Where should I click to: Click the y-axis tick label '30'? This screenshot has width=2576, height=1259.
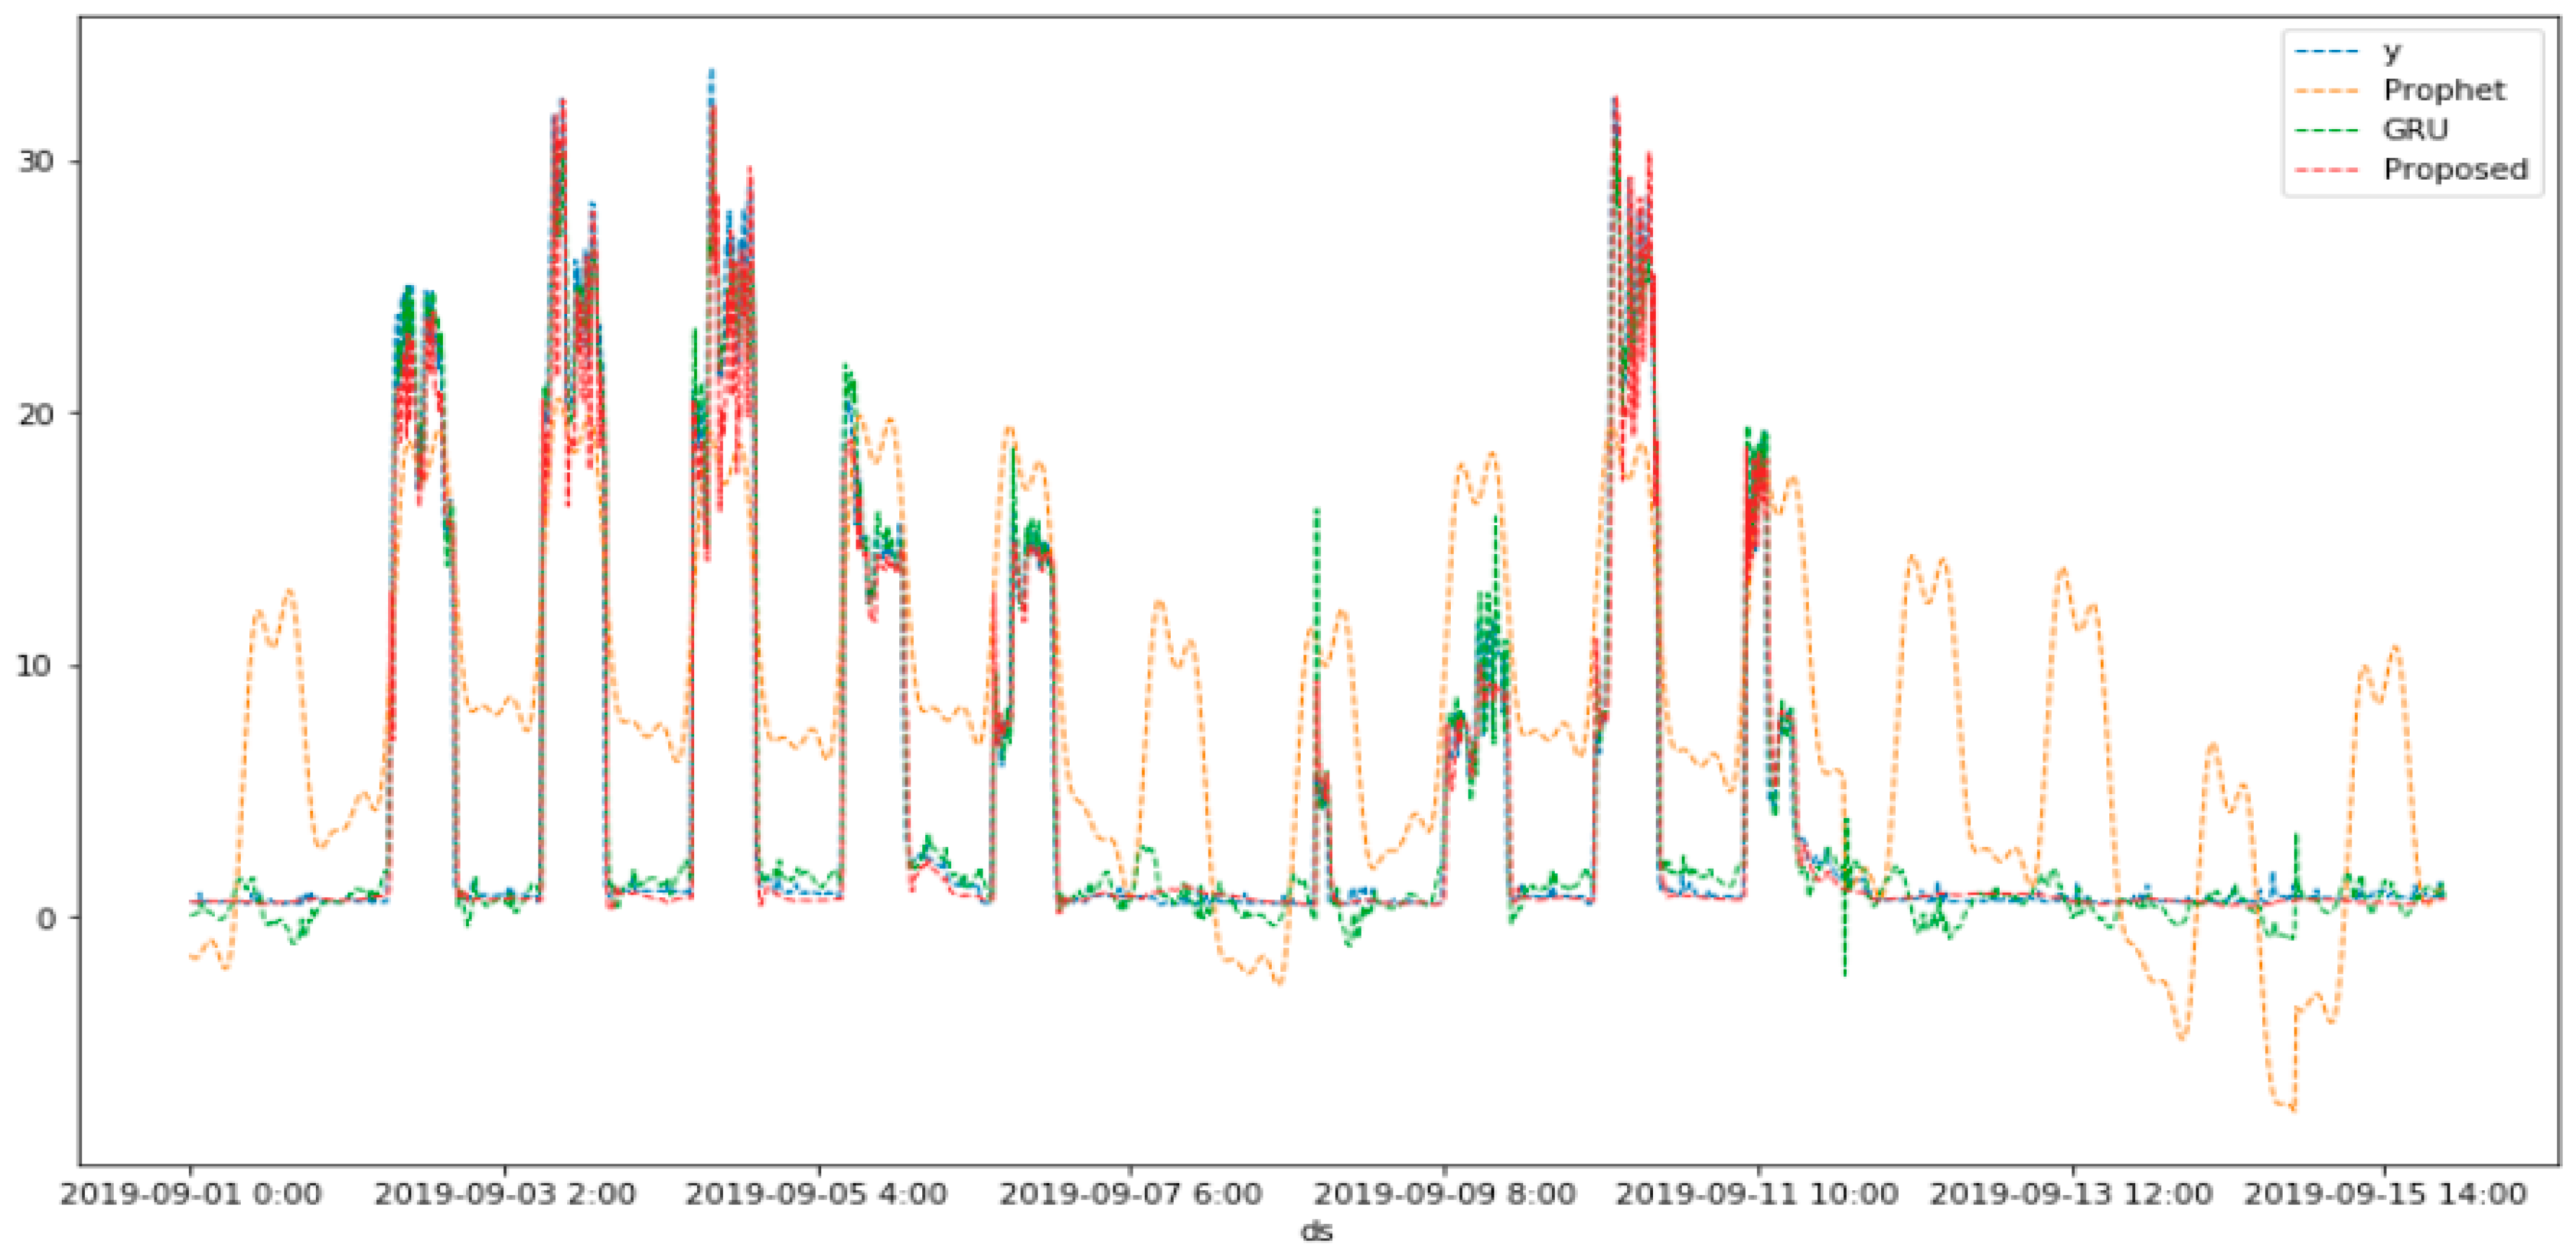click(x=36, y=162)
